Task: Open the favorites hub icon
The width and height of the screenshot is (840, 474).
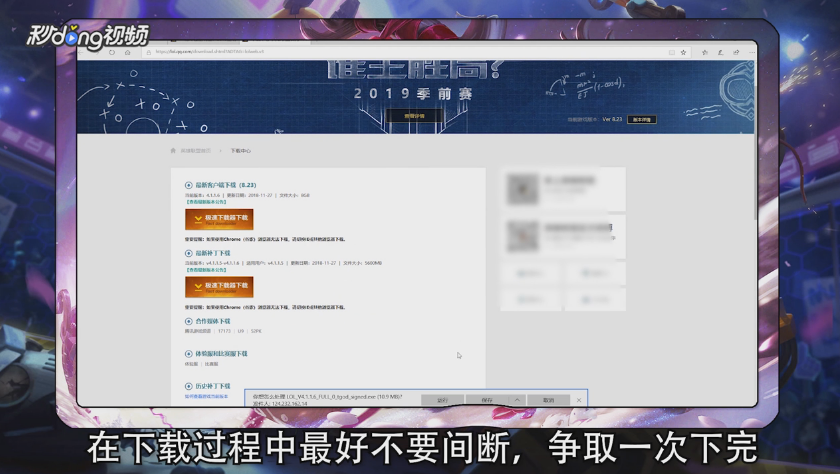Action: click(x=705, y=52)
